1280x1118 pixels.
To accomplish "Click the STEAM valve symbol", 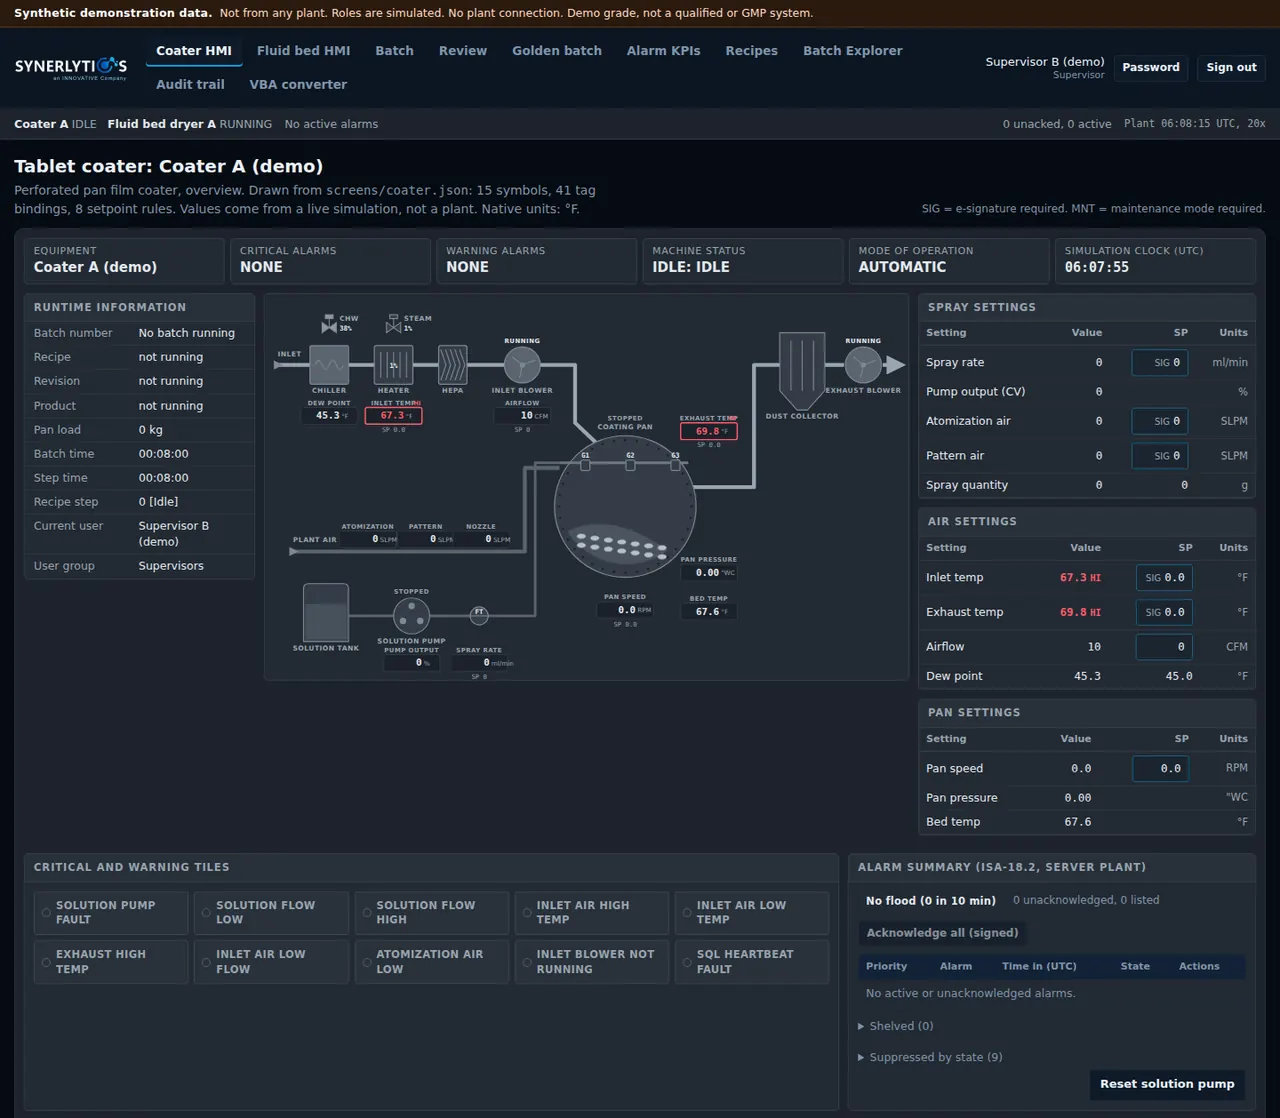I will (393, 324).
